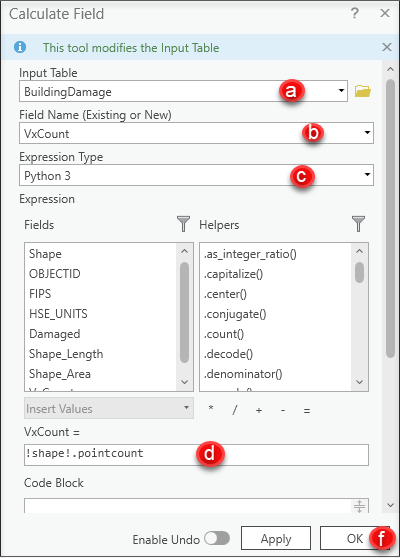The width and height of the screenshot is (400, 558).
Task: Click the Code Block resize handle icon
Action: pos(359,506)
